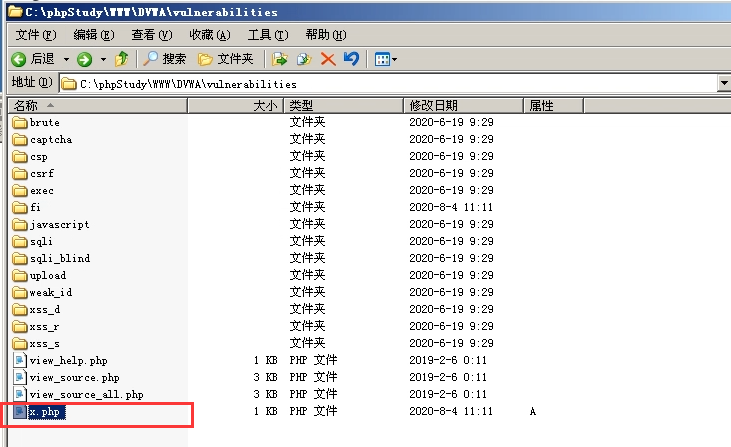Image resolution: width=731 pixels, height=447 pixels.
Task: Sort by the 修改日期 column header
Action: [x=433, y=105]
